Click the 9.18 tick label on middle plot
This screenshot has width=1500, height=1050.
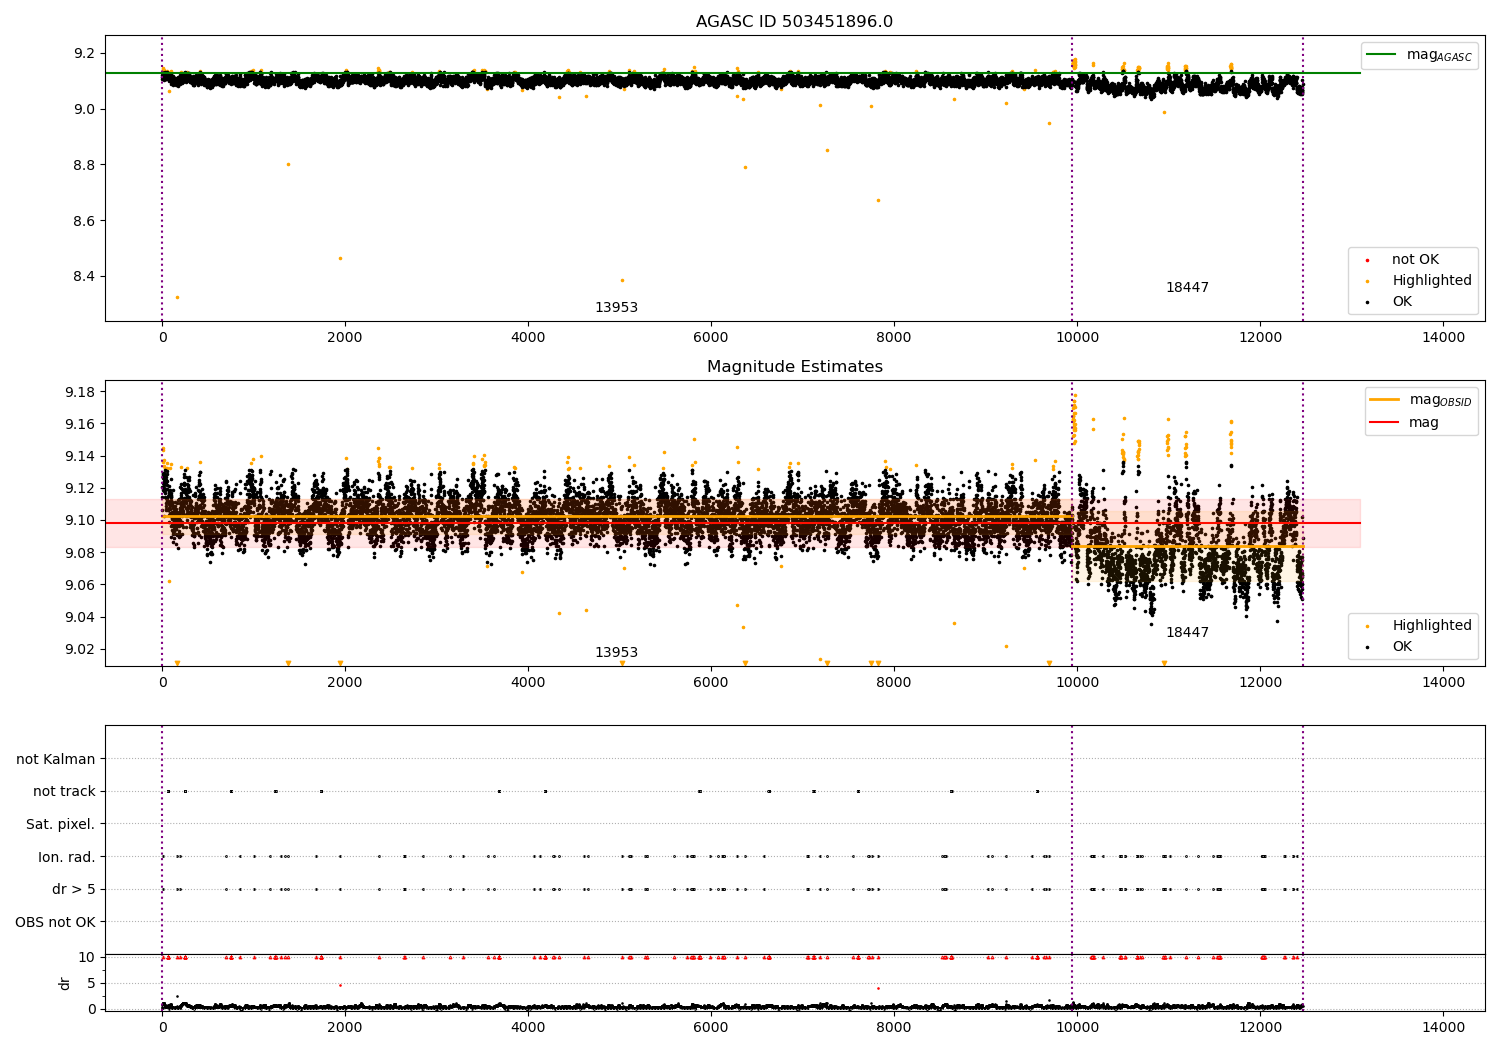[79, 392]
